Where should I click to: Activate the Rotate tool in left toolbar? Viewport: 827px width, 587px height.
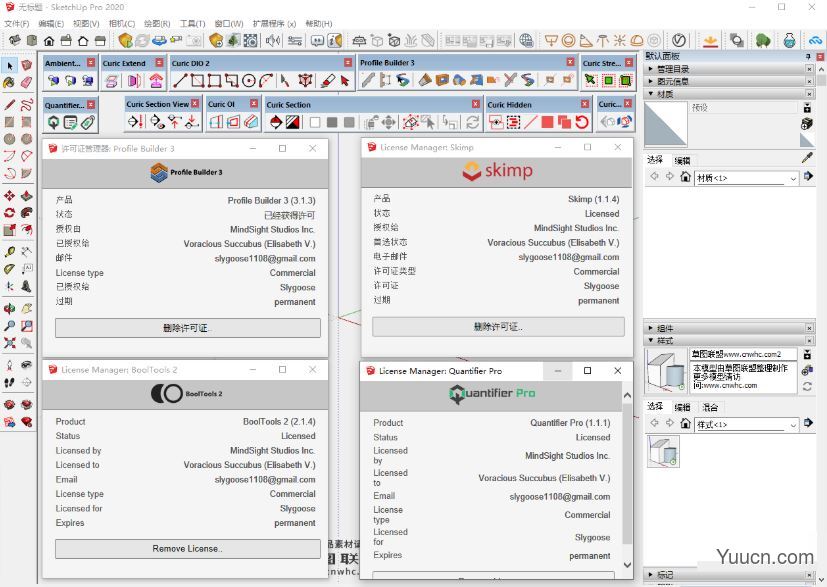click(9, 213)
